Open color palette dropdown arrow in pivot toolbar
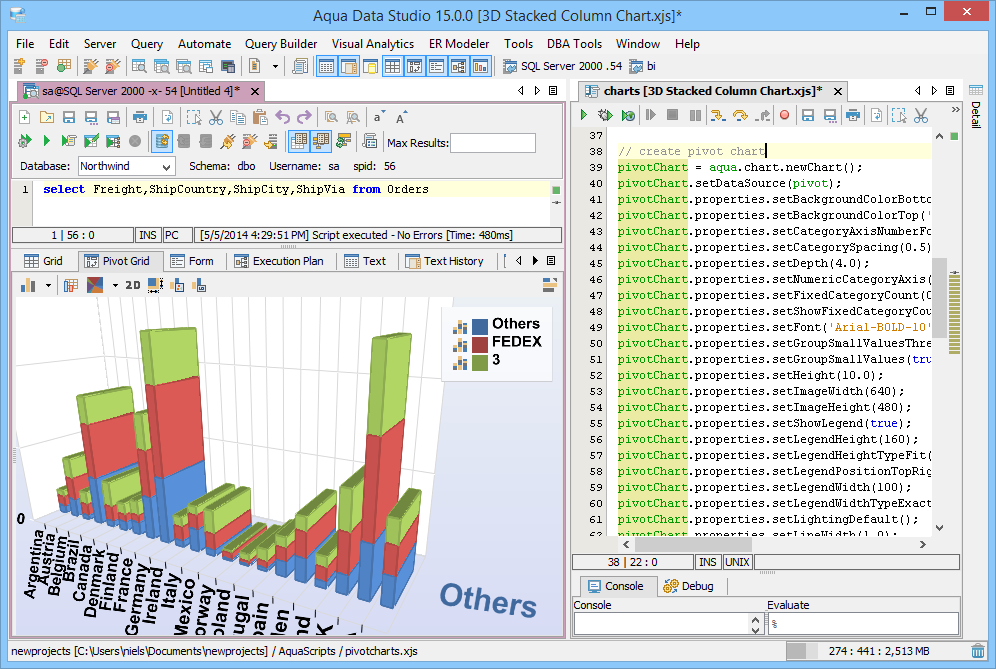This screenshot has height=669, width=996. click(x=115, y=286)
